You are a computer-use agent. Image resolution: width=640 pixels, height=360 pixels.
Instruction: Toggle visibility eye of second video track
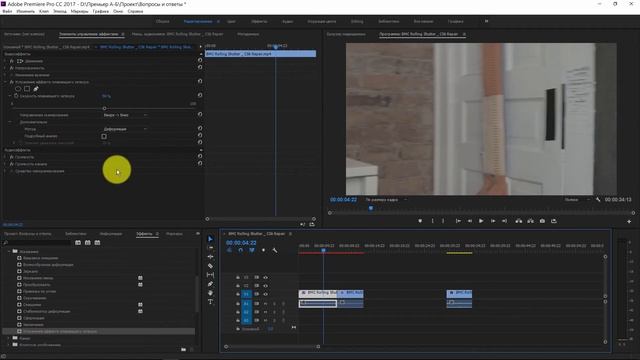point(266,286)
